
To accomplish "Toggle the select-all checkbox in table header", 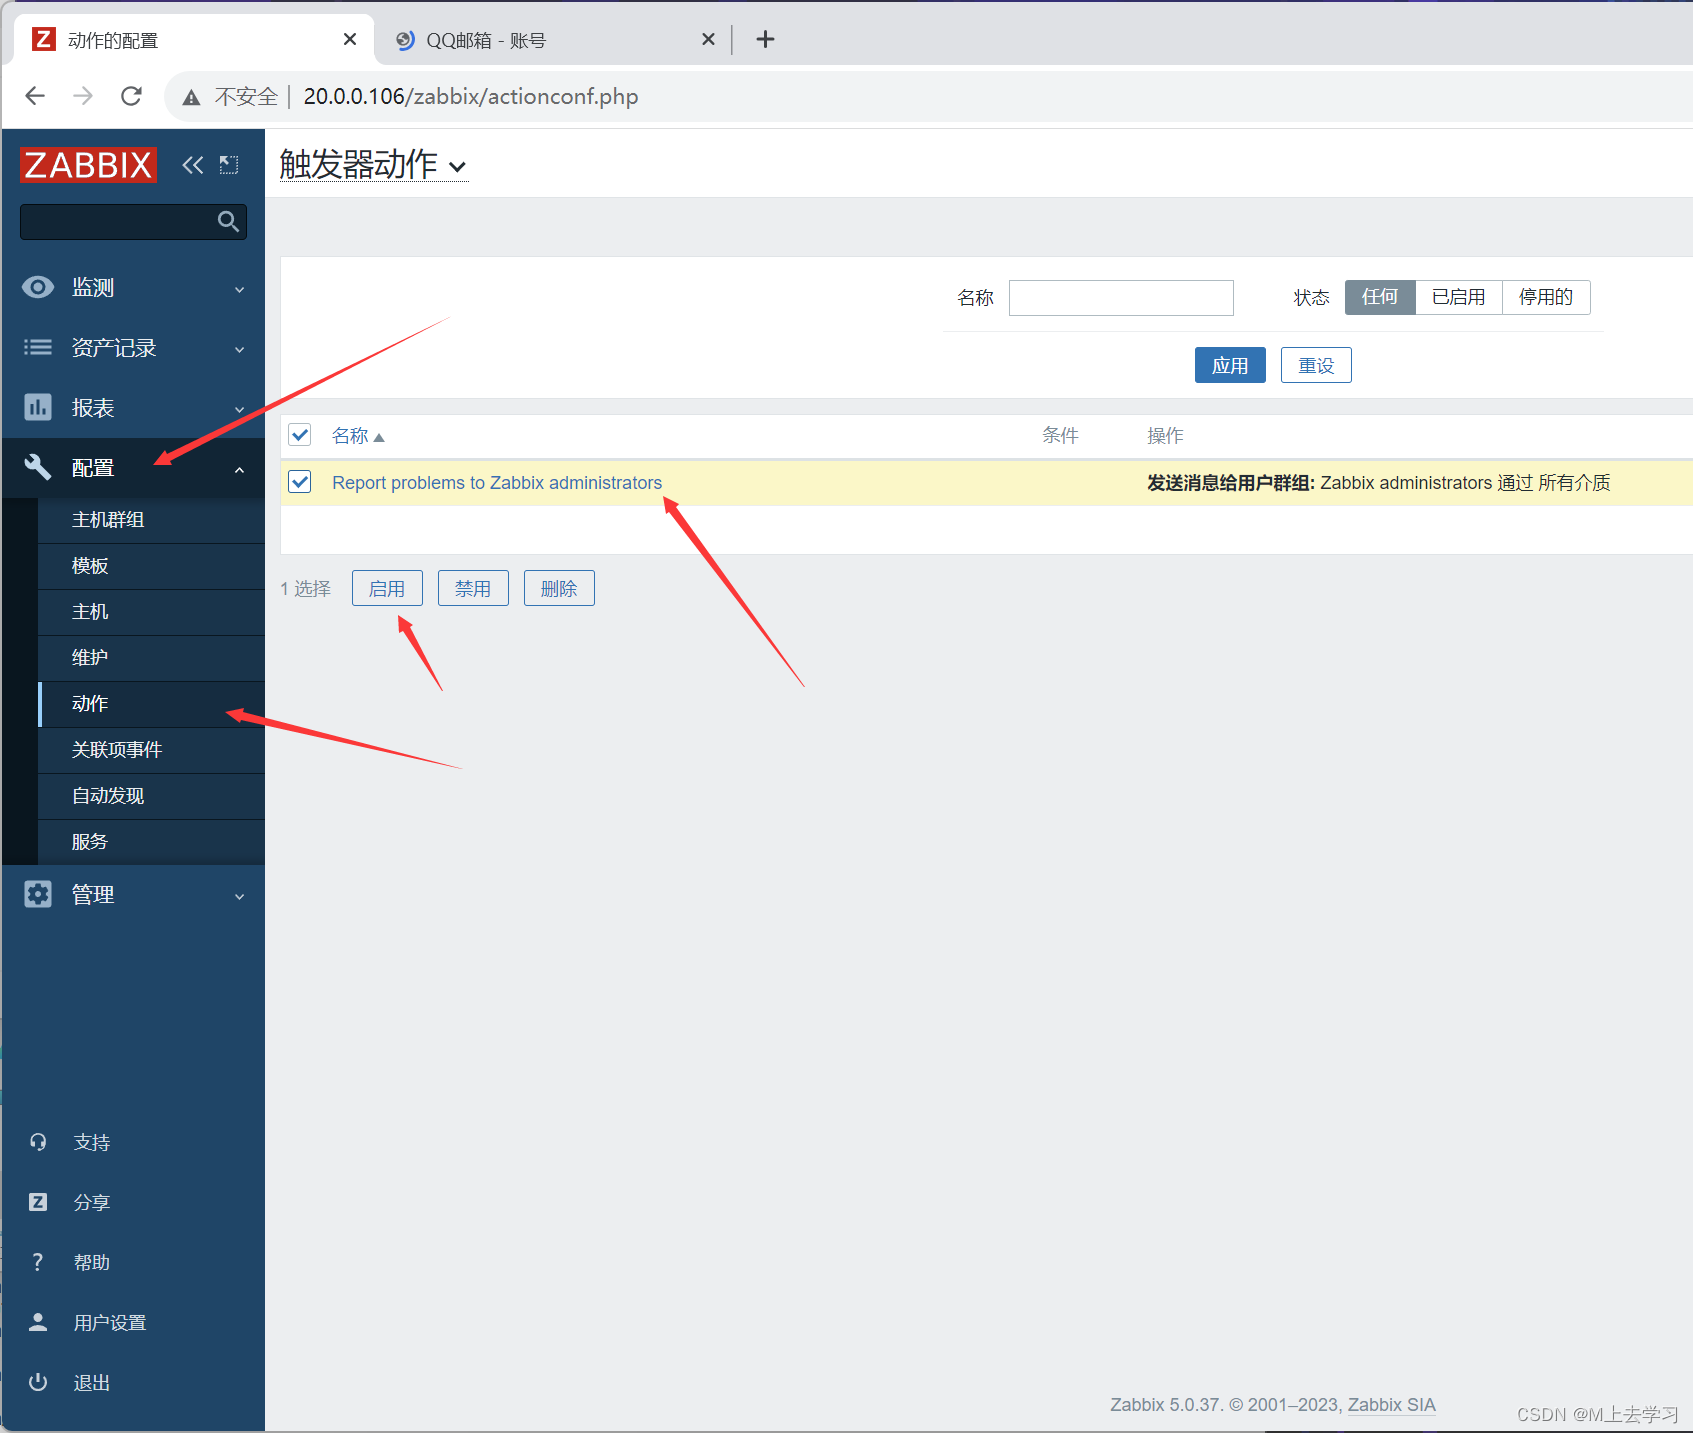I will (x=300, y=435).
